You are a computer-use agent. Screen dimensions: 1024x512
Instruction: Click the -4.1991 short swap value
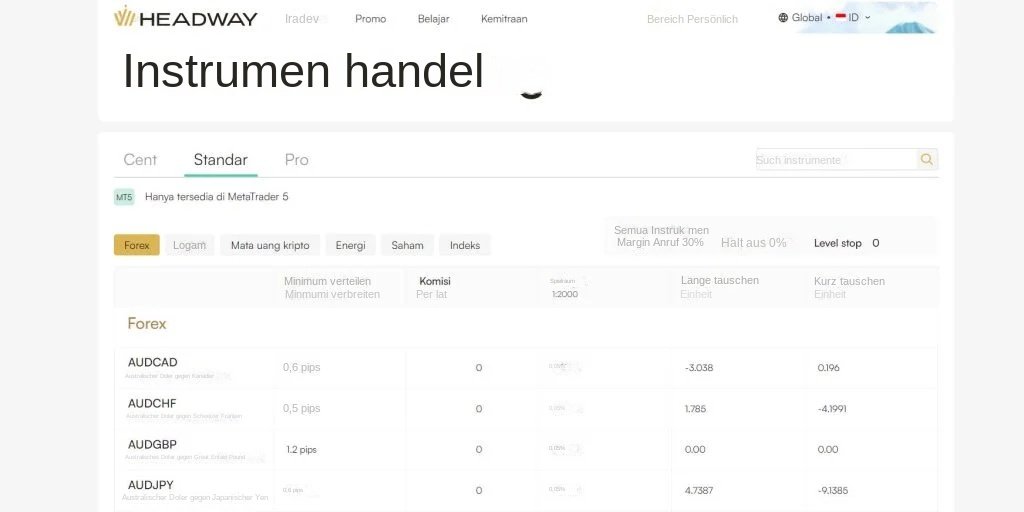coord(832,409)
